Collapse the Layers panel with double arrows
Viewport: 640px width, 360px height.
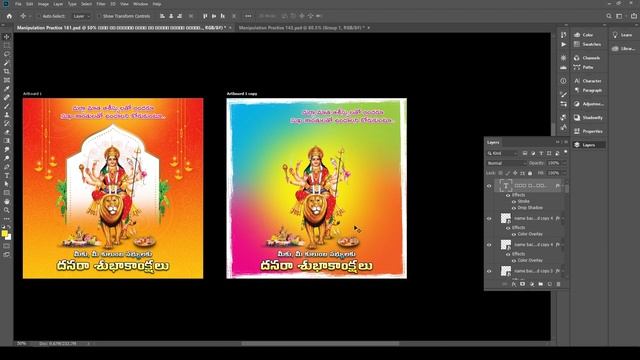(558, 142)
